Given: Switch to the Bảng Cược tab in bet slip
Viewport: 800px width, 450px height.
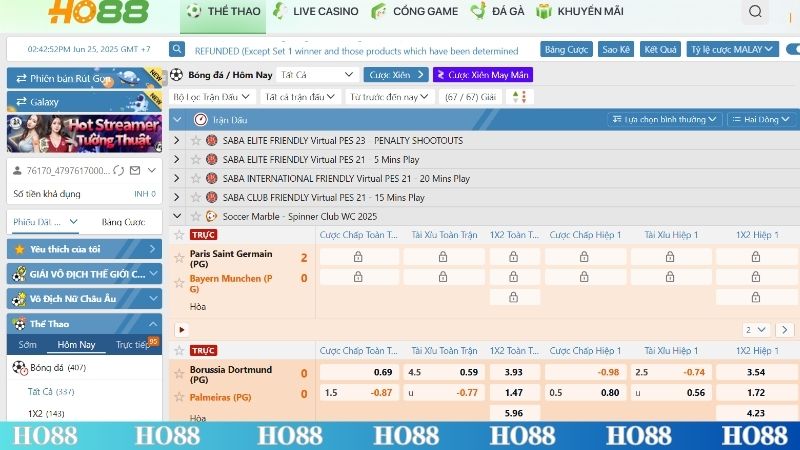Looking at the screenshot, I should pyautogui.click(x=123, y=222).
